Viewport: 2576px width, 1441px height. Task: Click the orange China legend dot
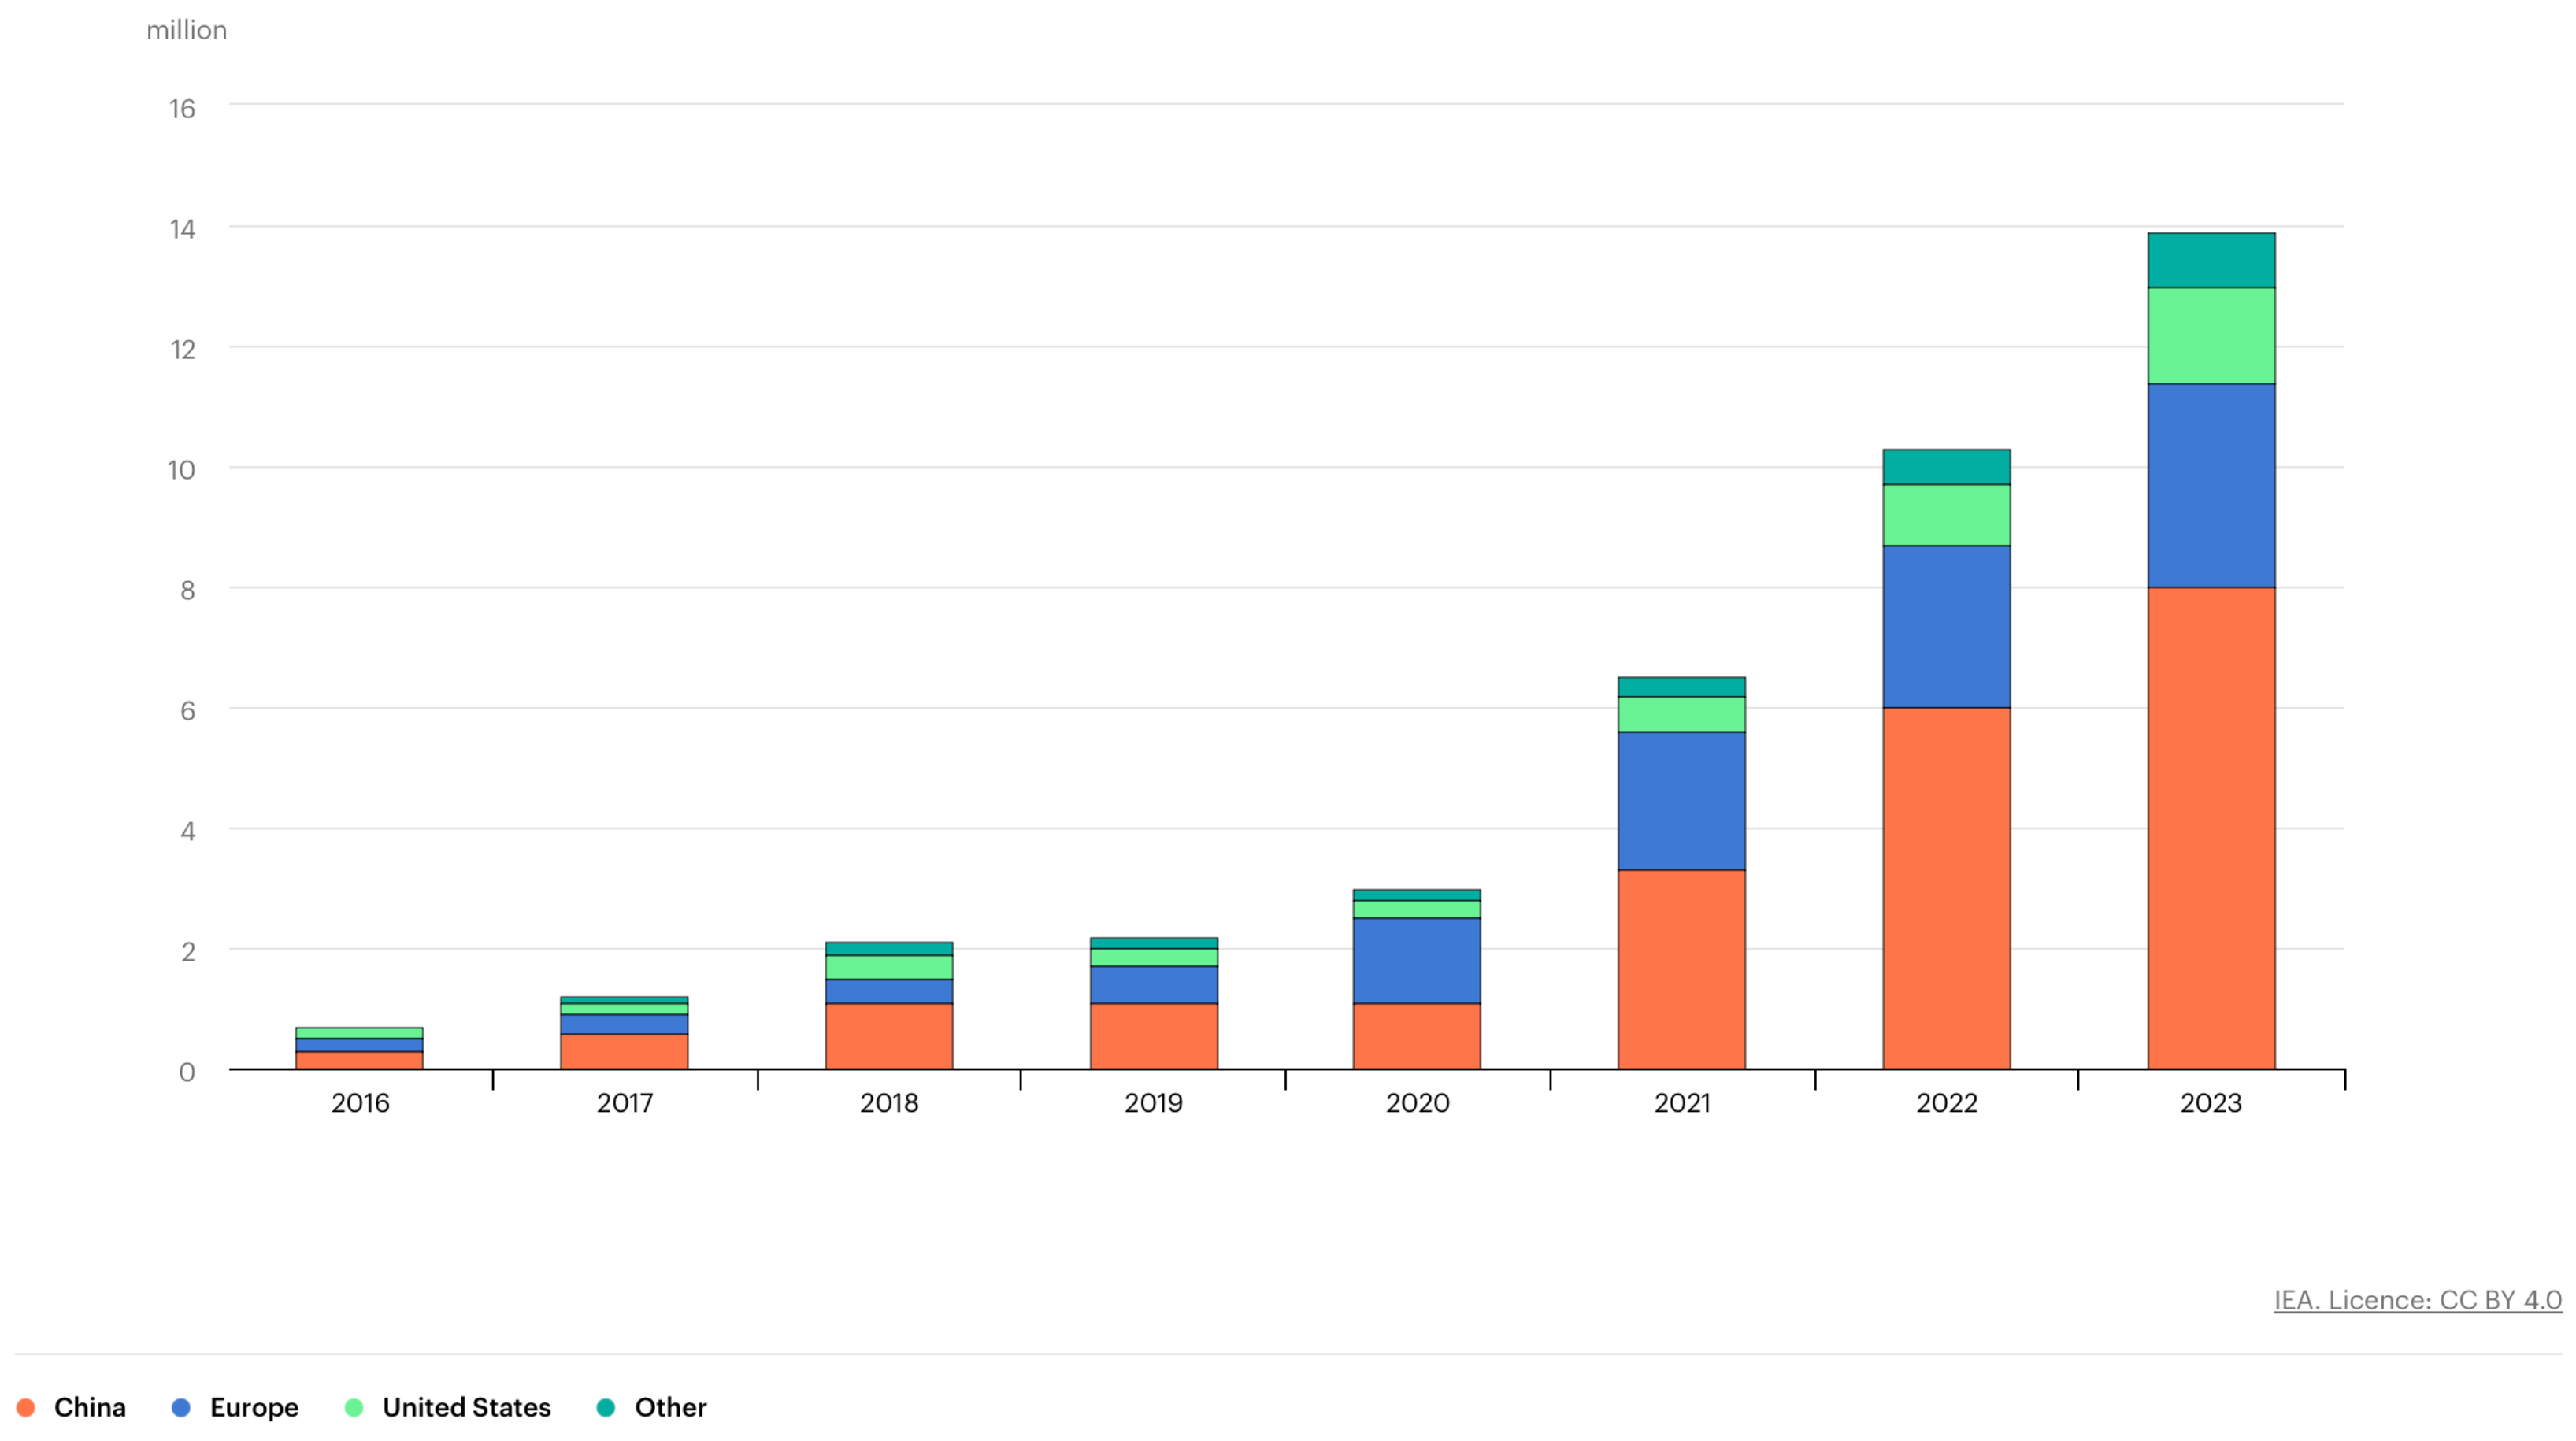click(26, 1408)
